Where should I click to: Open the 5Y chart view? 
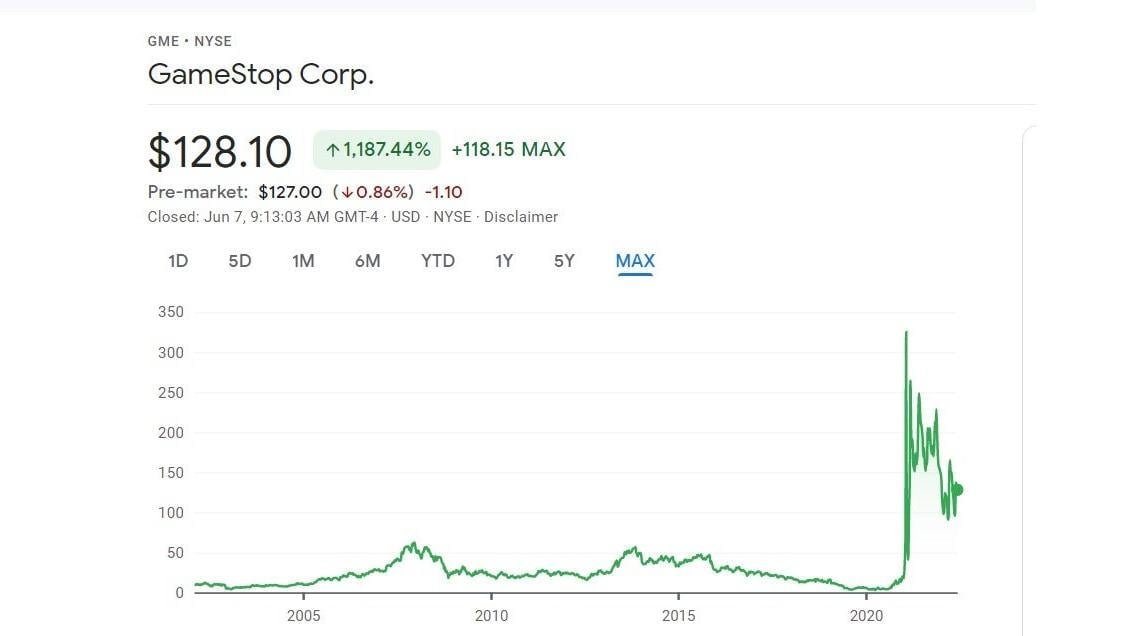tap(564, 260)
